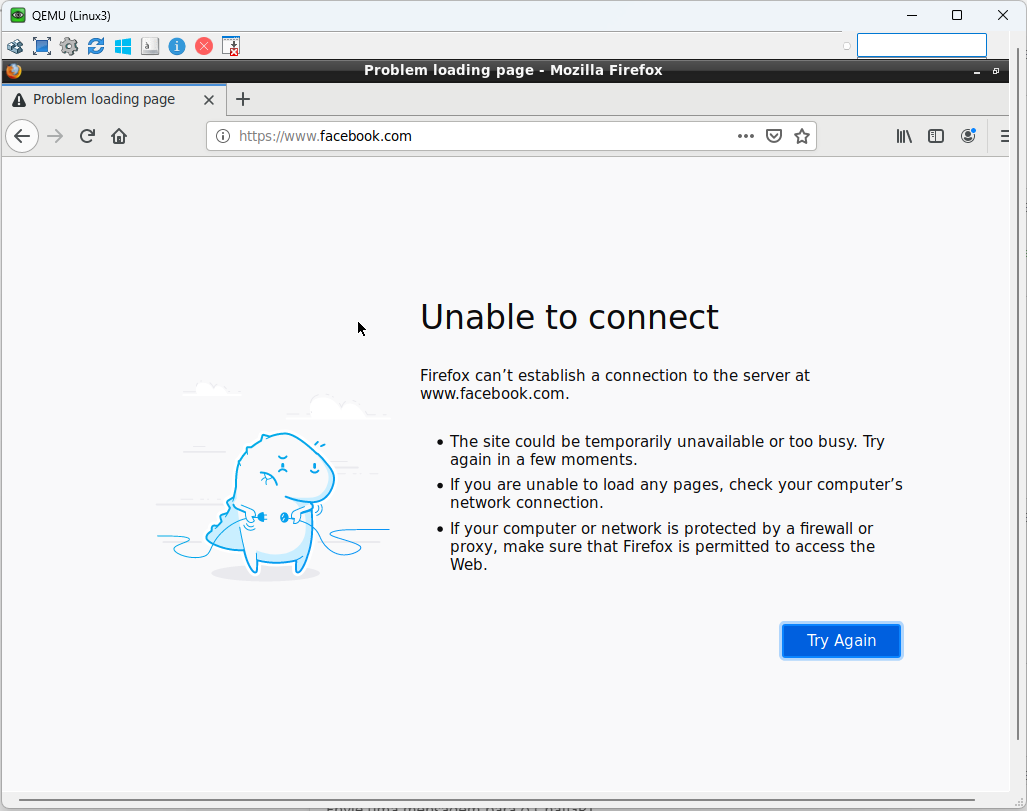Click the horizontal scrollbar at the bottom
This screenshot has height=811, width=1027.
496,800
